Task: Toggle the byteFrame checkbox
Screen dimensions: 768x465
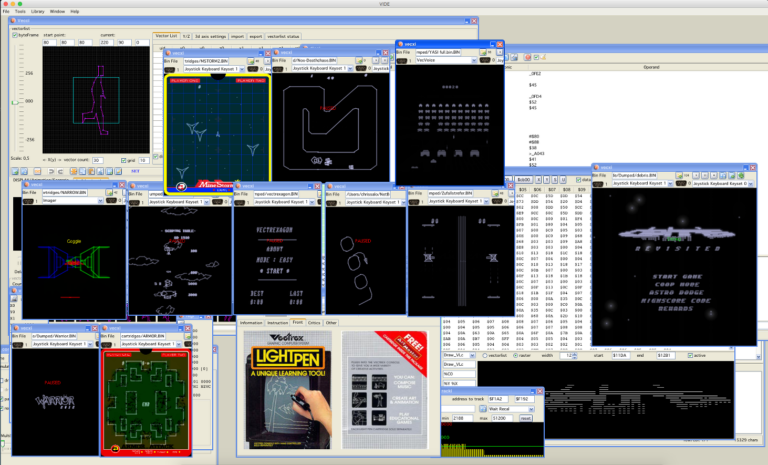Action: [x=15, y=35]
